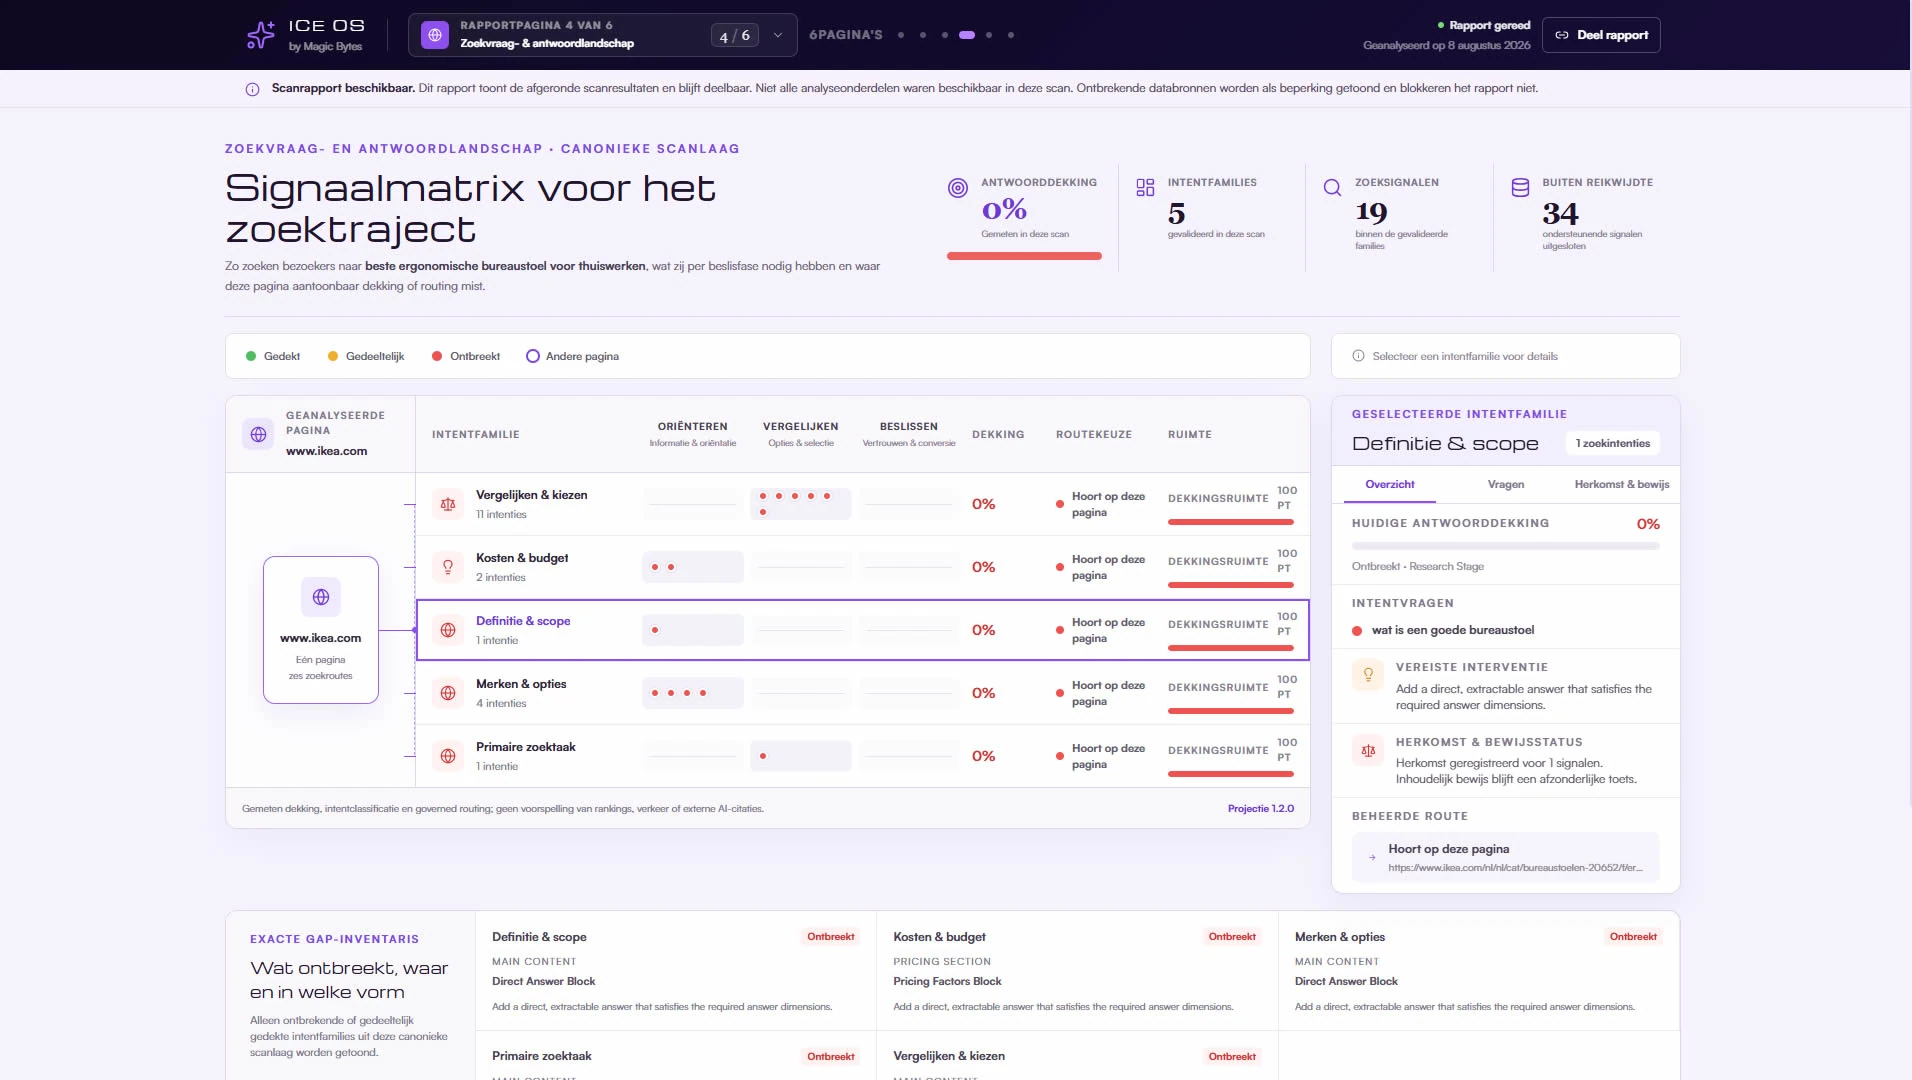Toggle the Gedekt legend filter
Viewport: 1912px width, 1080px height.
click(273, 356)
